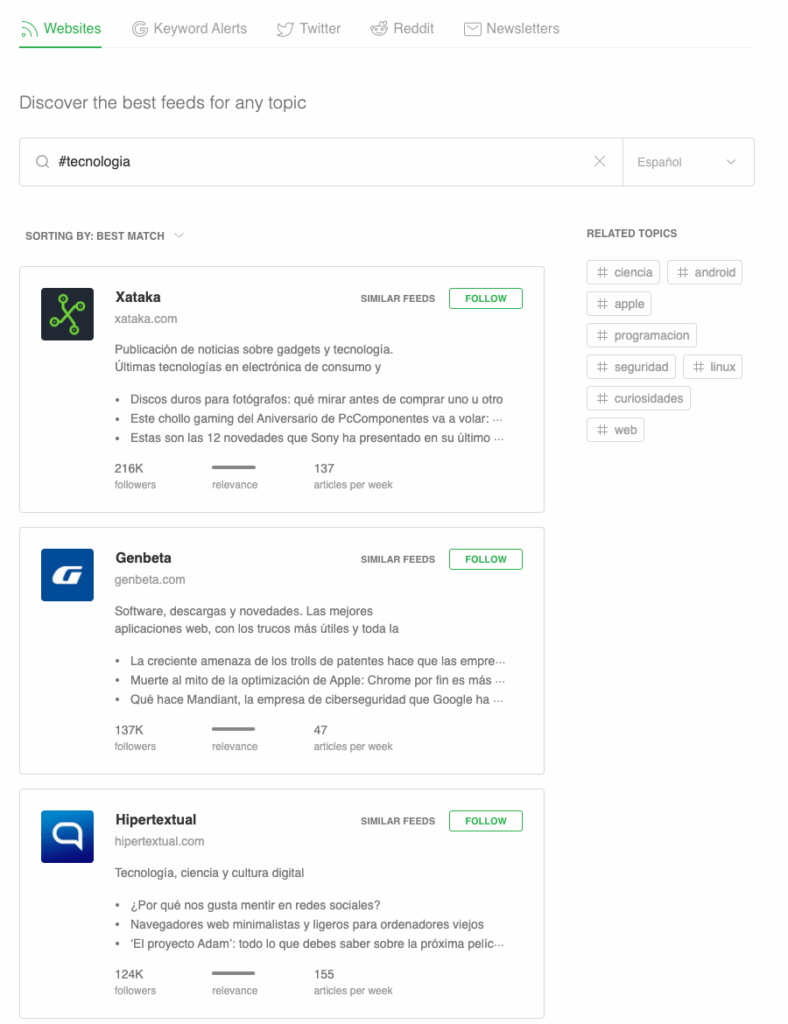Select the seguridad related topic
Viewport: 788px width, 1024px height.
click(631, 366)
